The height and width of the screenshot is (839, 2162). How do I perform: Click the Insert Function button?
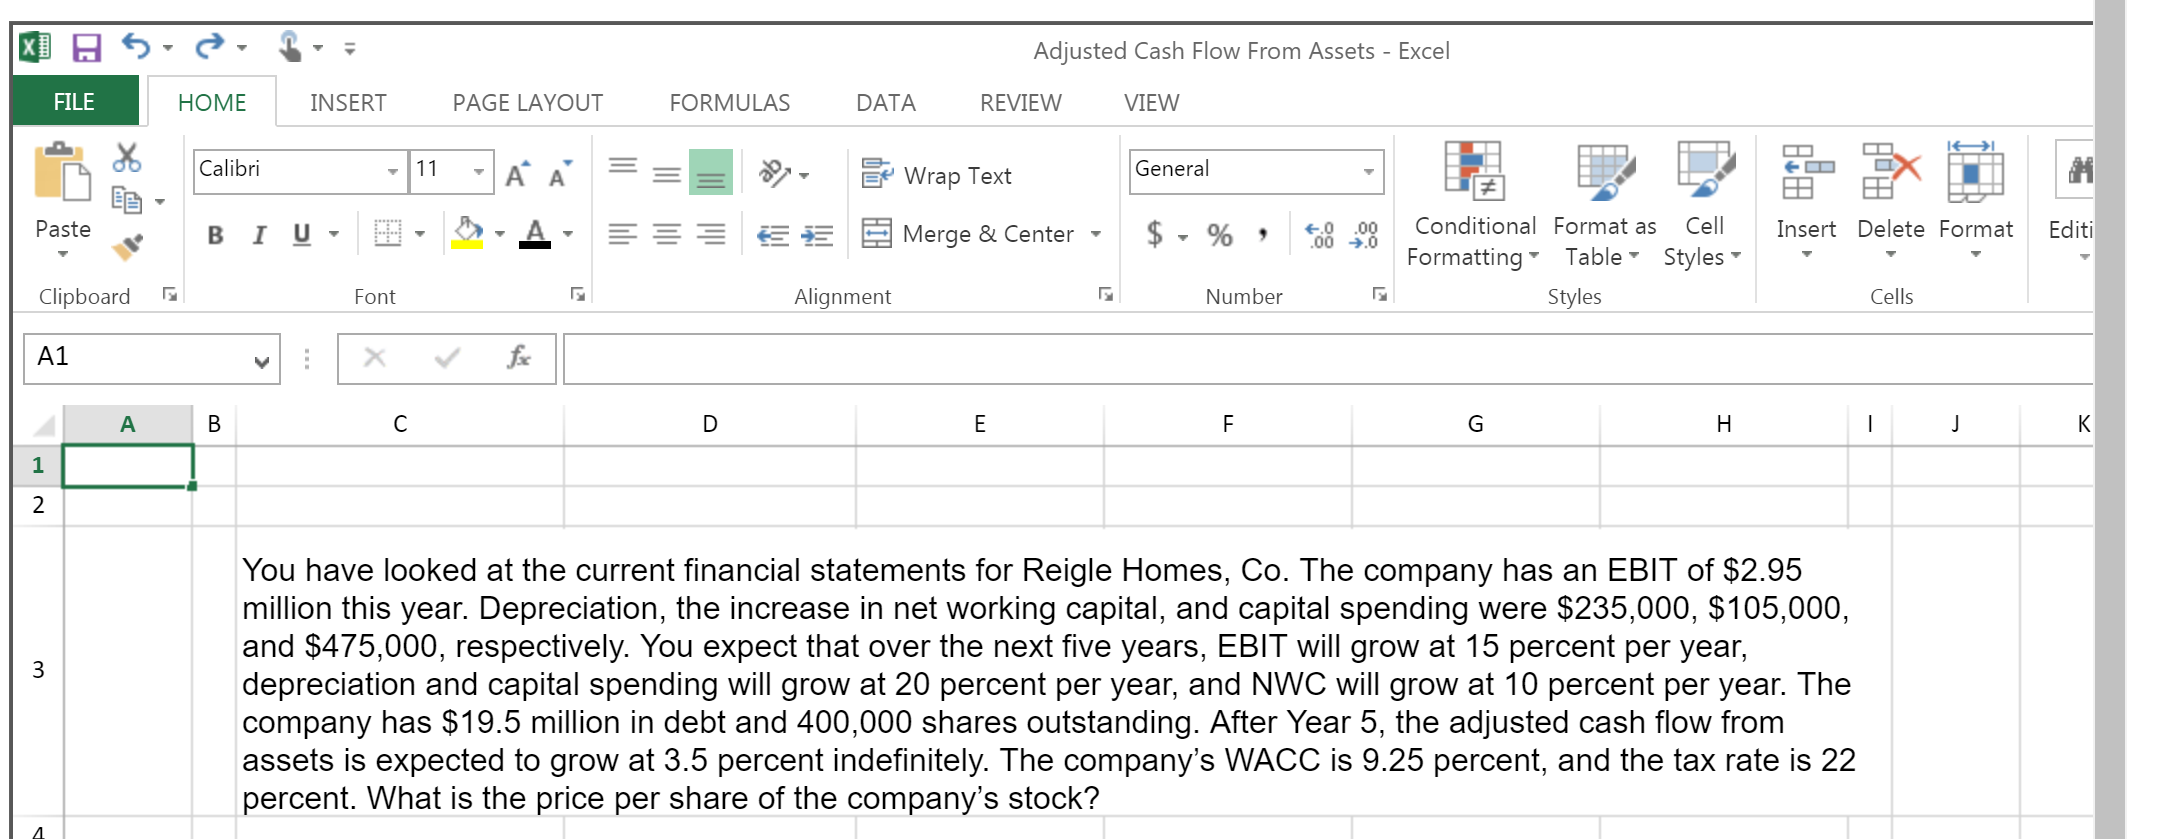tap(518, 358)
